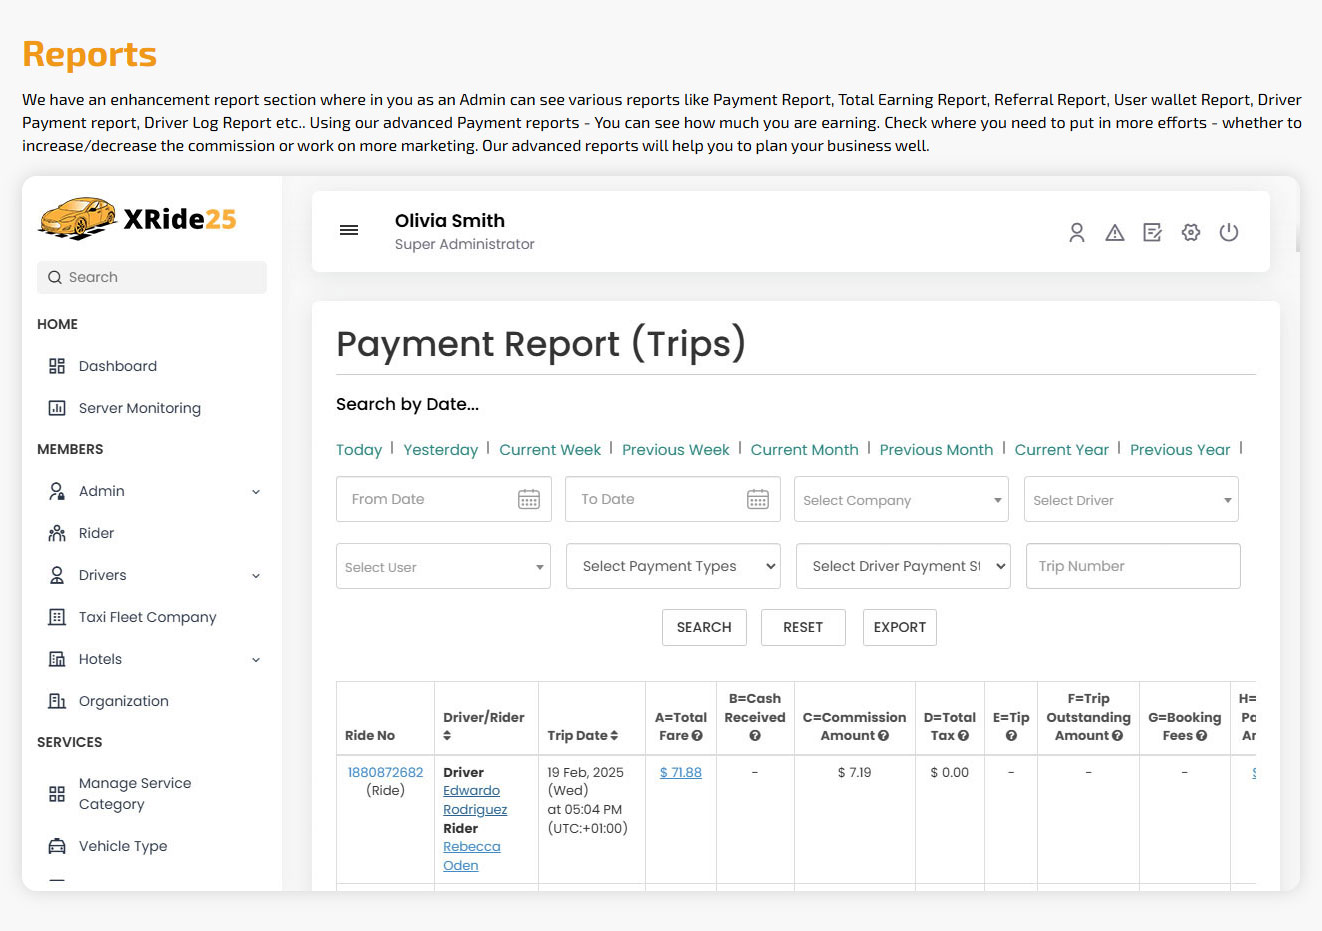
Task: Open the From Date calendar icon
Action: pyautogui.click(x=529, y=499)
